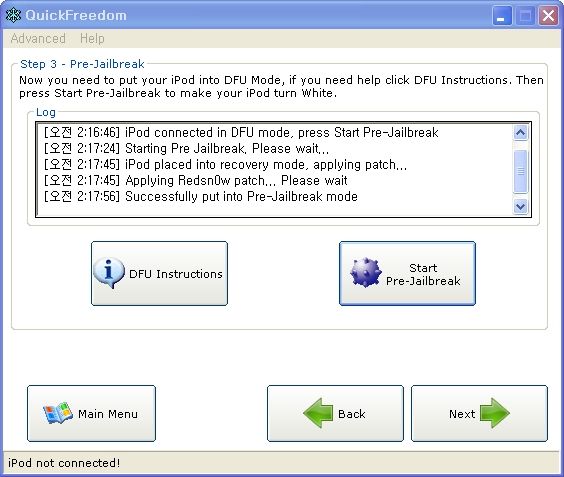Return to the Main Menu
This screenshot has height=477, width=564.
coord(91,414)
